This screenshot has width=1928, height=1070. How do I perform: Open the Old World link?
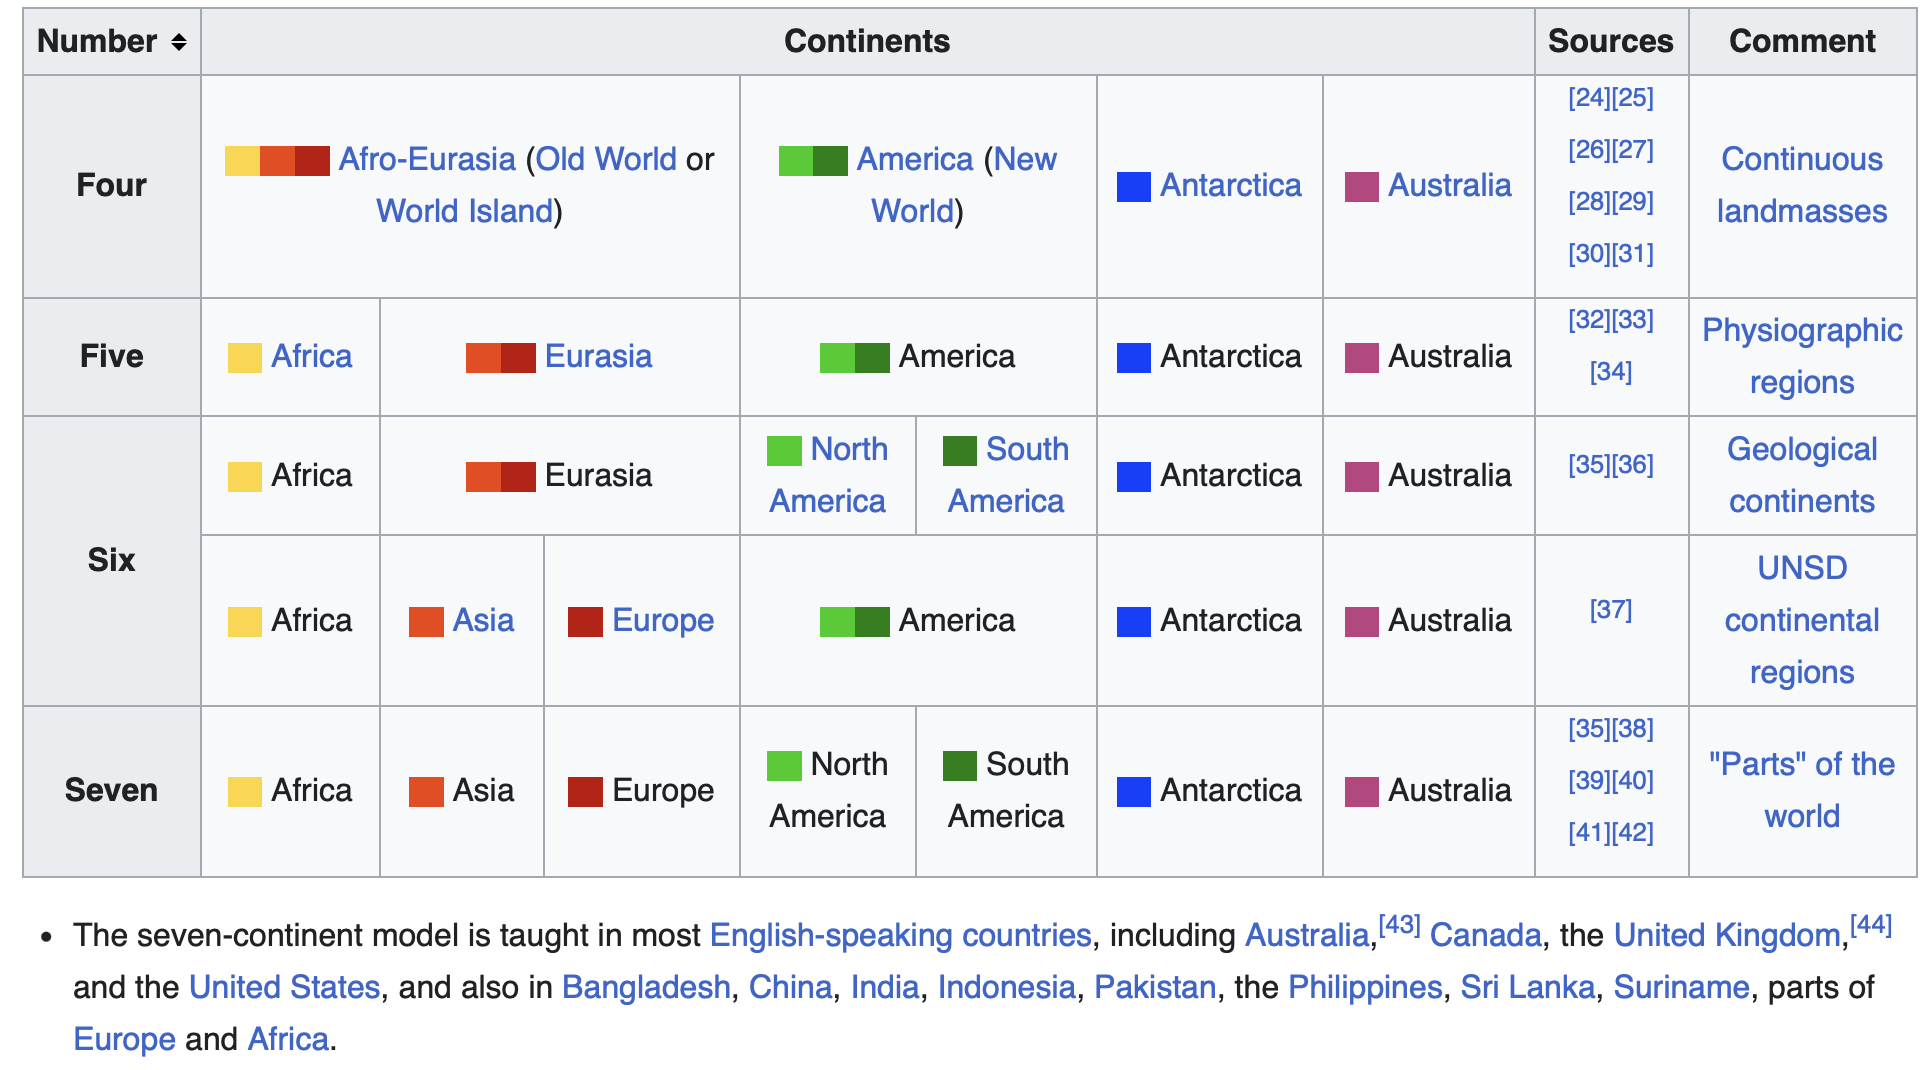[x=606, y=159]
